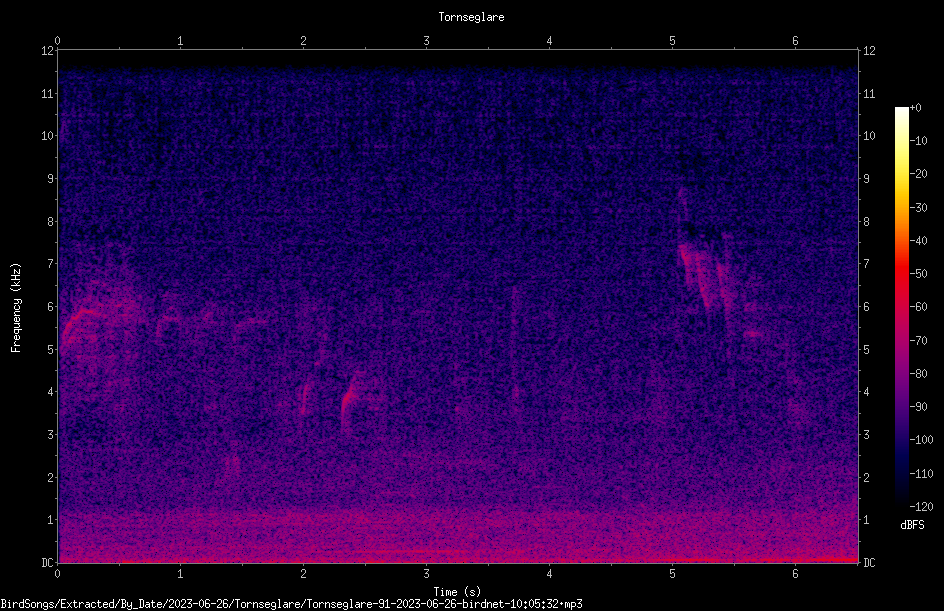
Task: Click the 11 tick on the left frequency axis
Action: (47, 93)
